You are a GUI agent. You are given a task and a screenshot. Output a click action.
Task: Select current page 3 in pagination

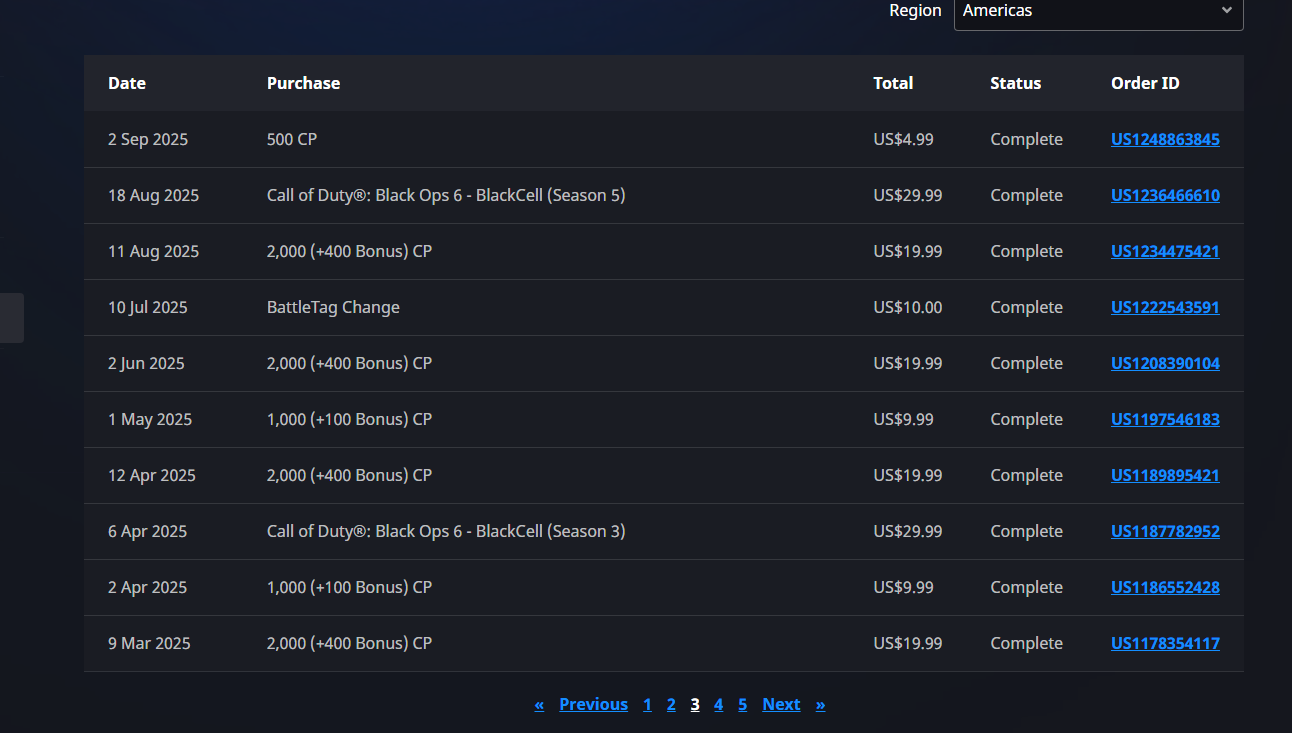click(695, 704)
